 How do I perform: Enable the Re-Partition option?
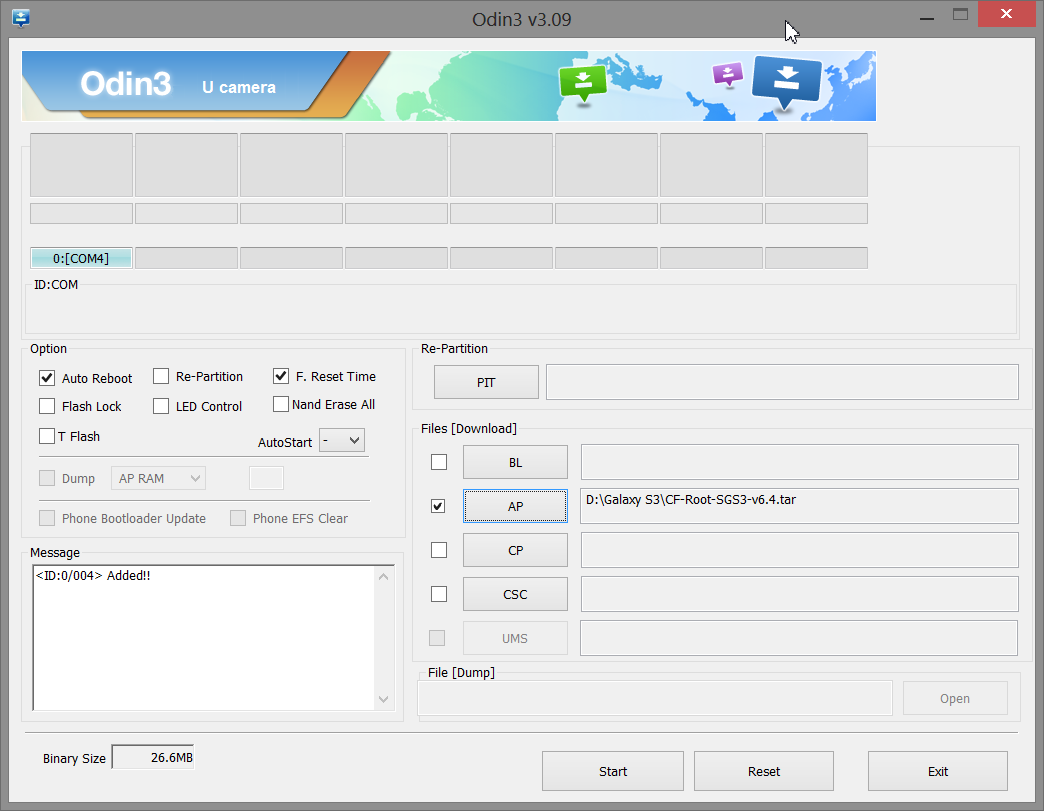pos(161,376)
